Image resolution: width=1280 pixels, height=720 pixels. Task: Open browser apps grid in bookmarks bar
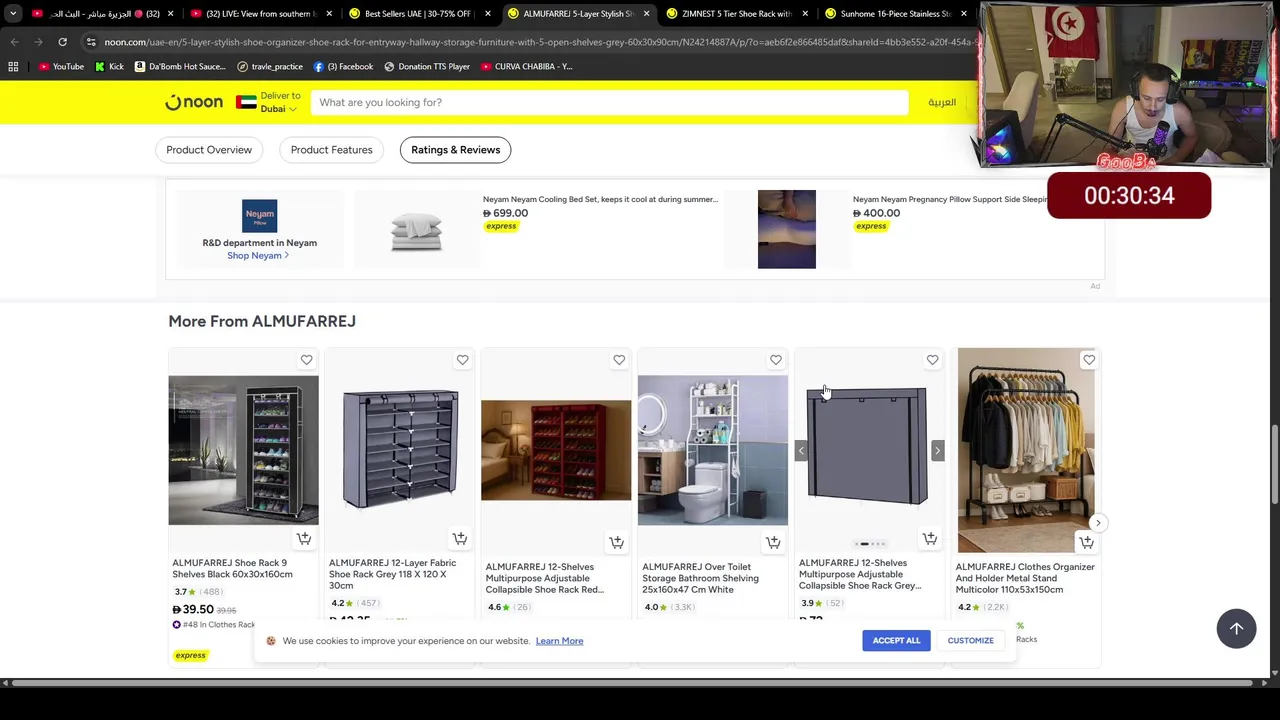tap(13, 66)
